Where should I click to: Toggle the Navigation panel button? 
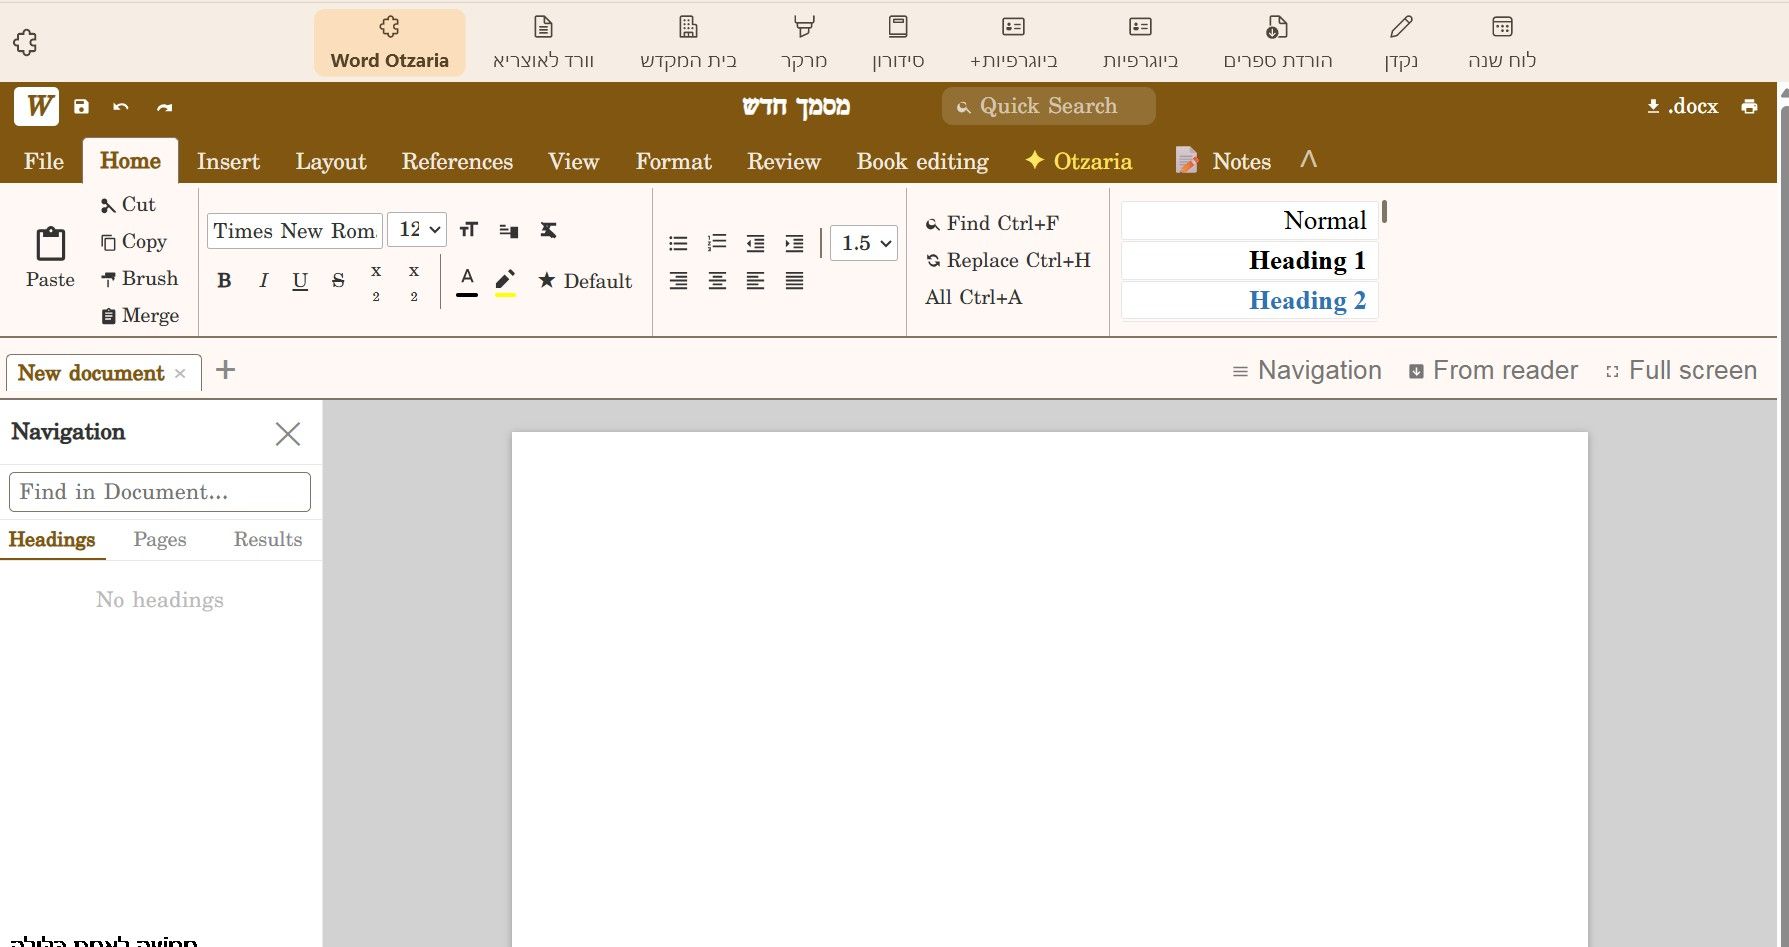(x=1306, y=371)
